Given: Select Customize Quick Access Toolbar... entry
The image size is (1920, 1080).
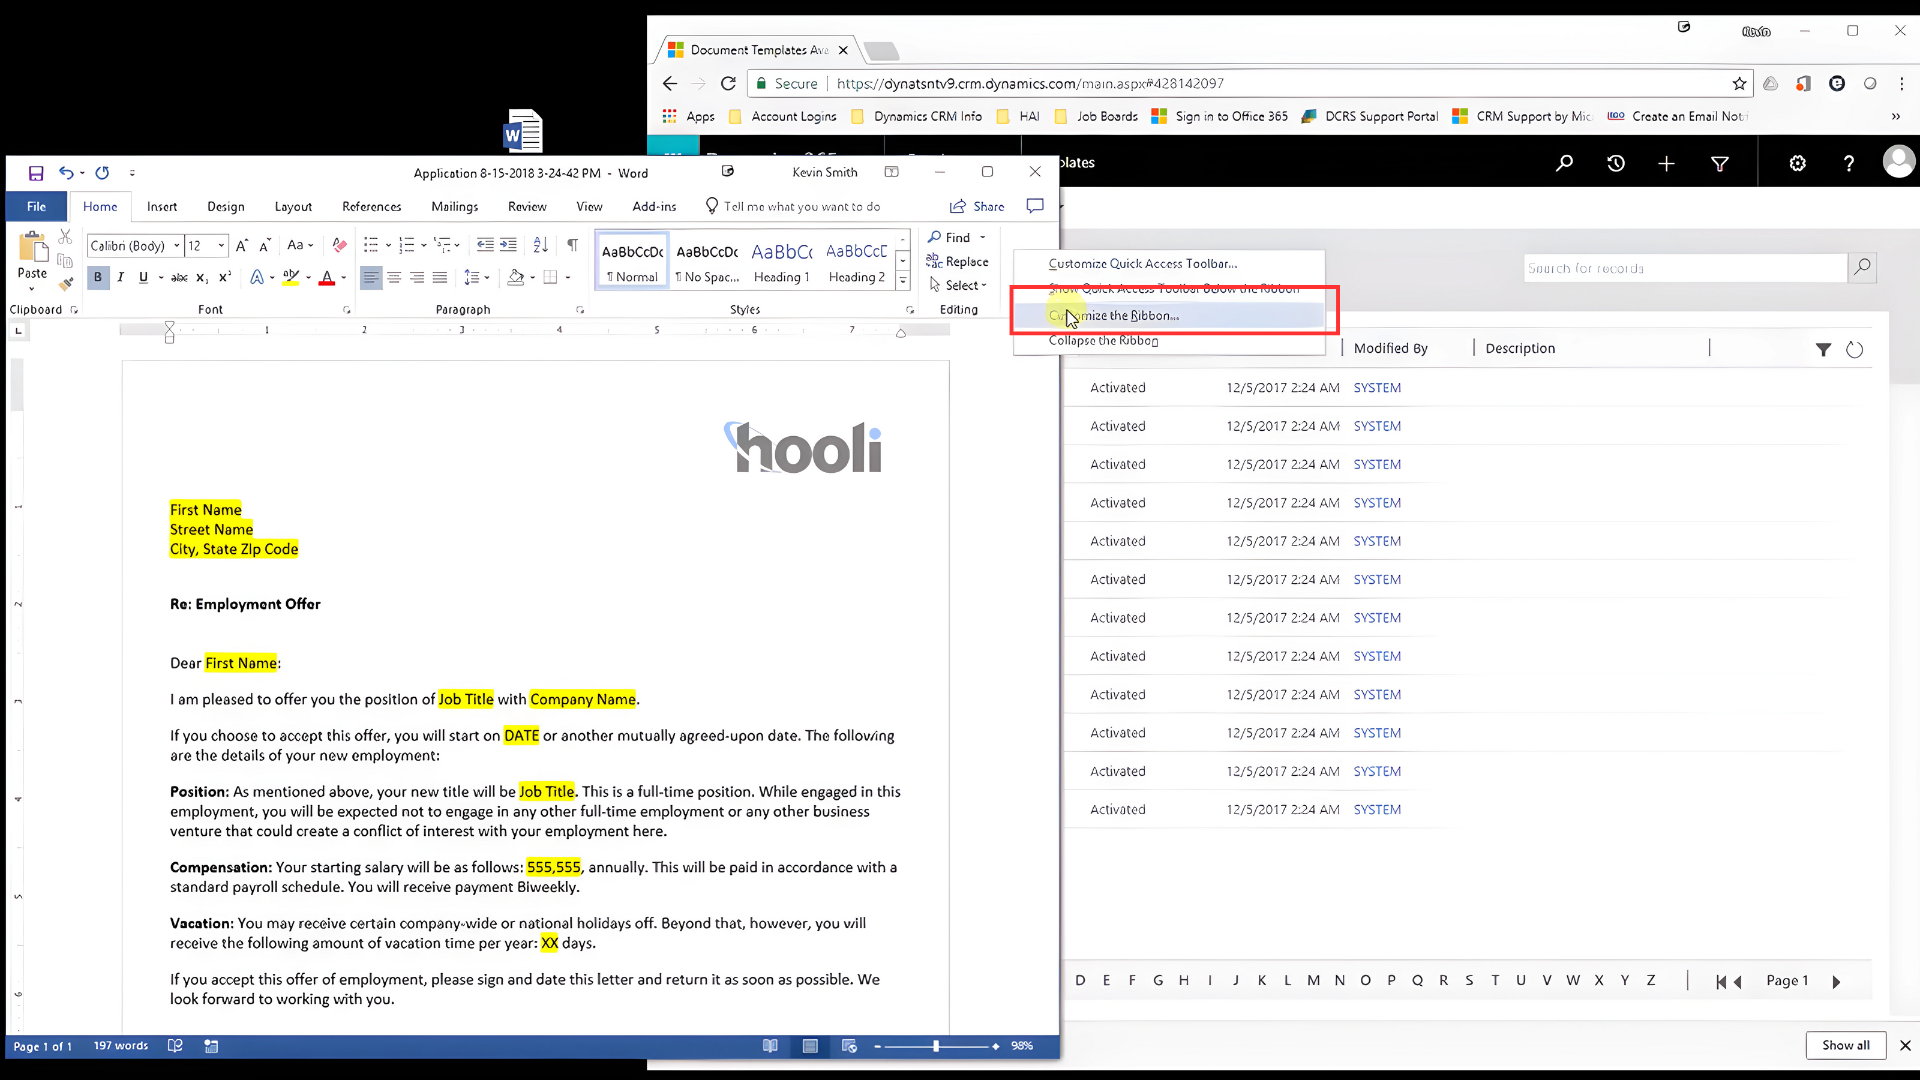Looking at the screenshot, I should point(1170,264).
